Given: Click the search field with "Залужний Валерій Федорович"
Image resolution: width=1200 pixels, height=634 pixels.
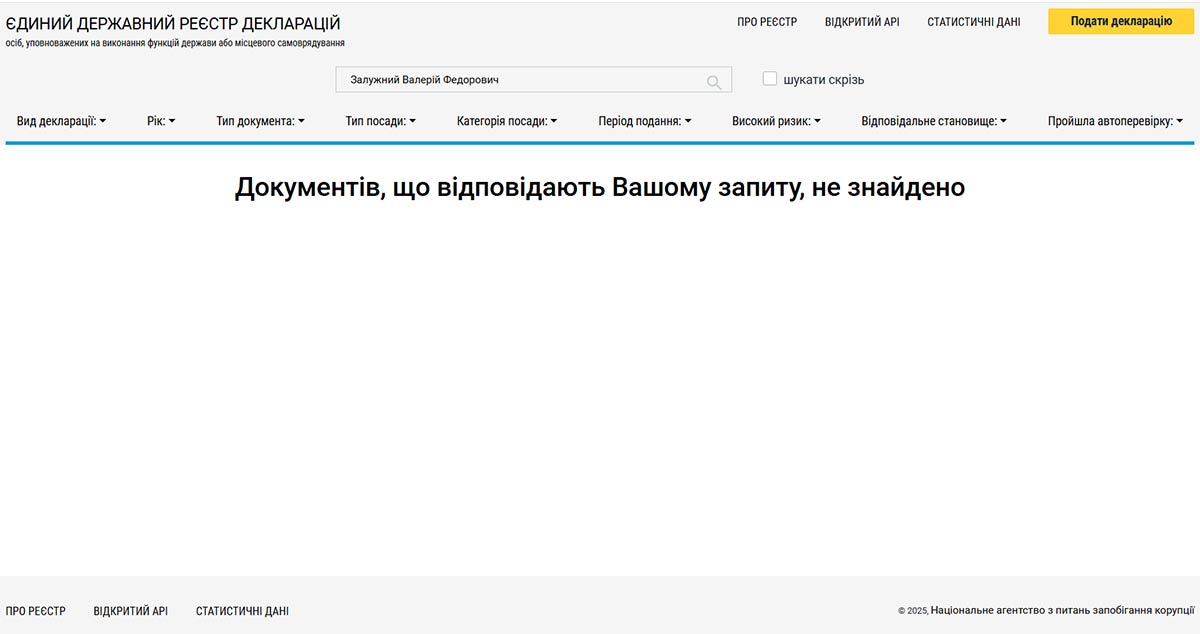Looking at the screenshot, I should 520,80.
